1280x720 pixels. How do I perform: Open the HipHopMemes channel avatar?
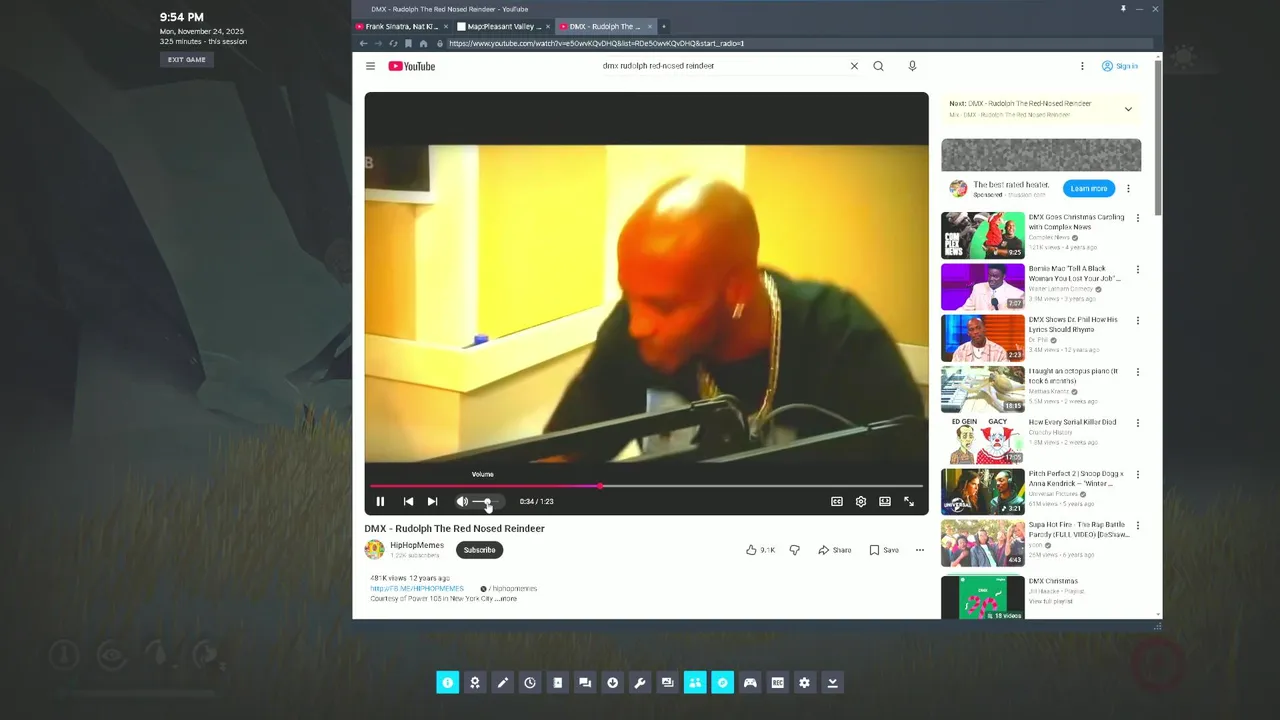tap(374, 550)
